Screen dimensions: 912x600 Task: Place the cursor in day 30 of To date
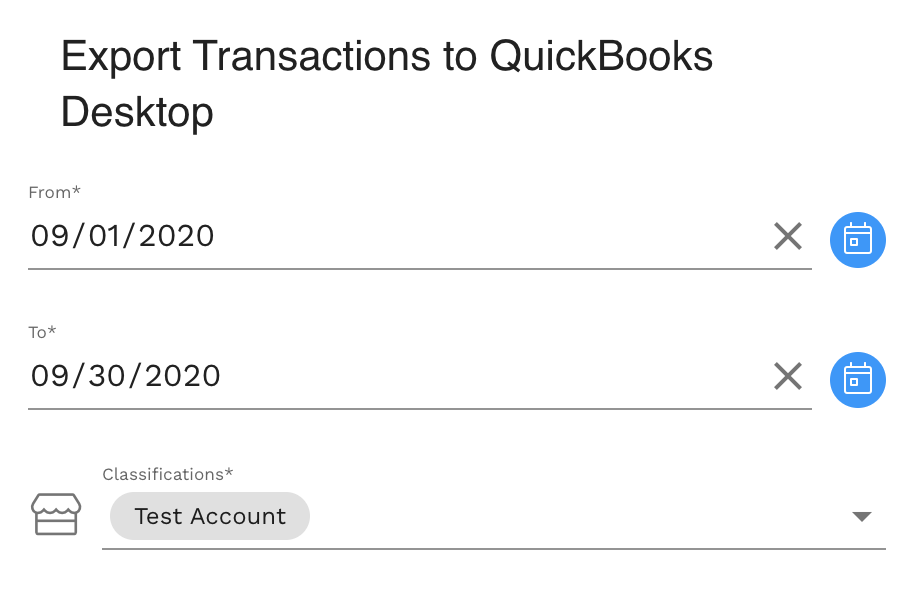pos(107,376)
